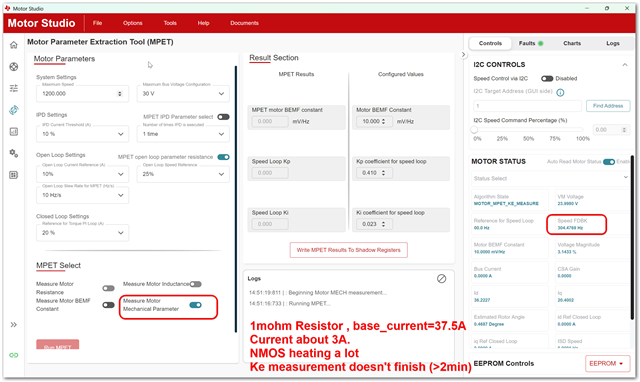Screen dimensions: 640x382
Task: Open Number of times IPD executed dropdown
Action: point(183,134)
